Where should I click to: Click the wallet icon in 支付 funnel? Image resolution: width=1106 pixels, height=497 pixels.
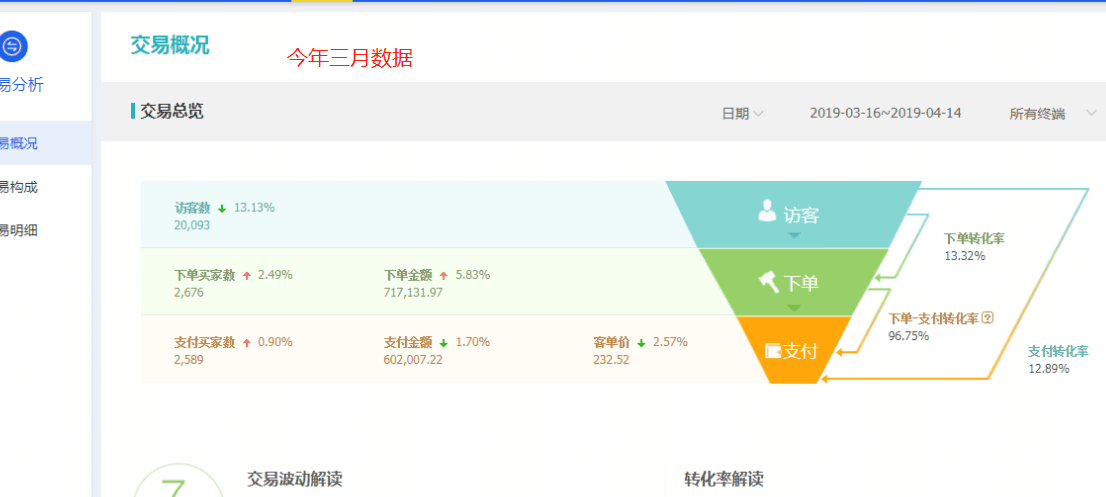773,350
